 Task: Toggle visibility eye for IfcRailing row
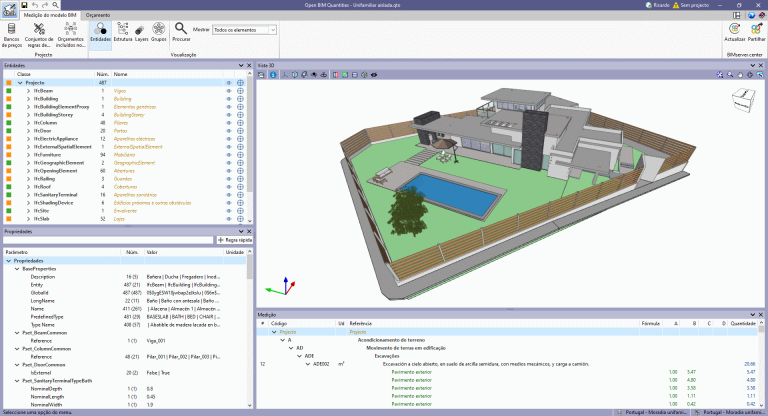(x=229, y=179)
